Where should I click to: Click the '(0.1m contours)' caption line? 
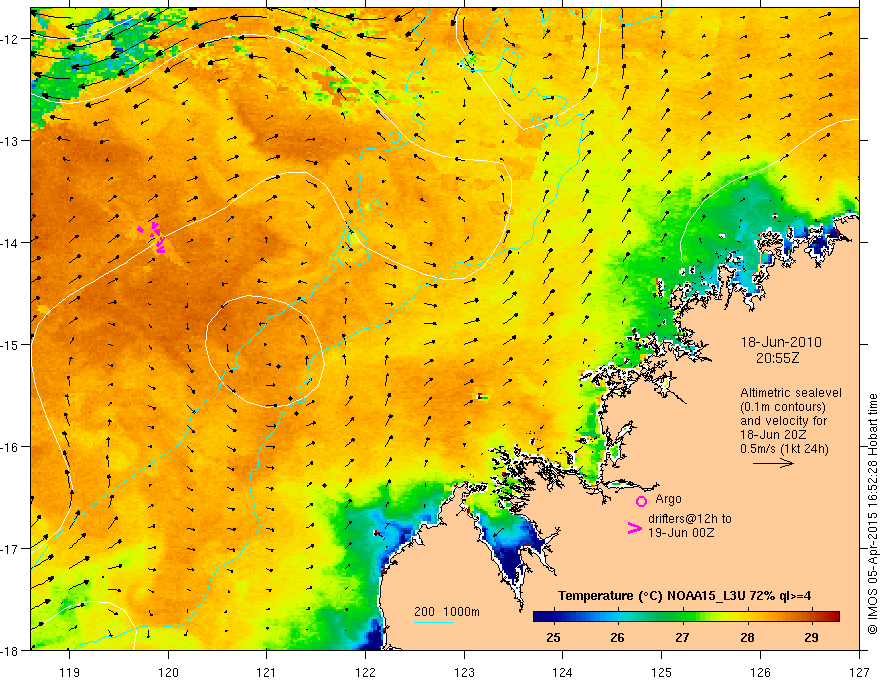[783, 407]
